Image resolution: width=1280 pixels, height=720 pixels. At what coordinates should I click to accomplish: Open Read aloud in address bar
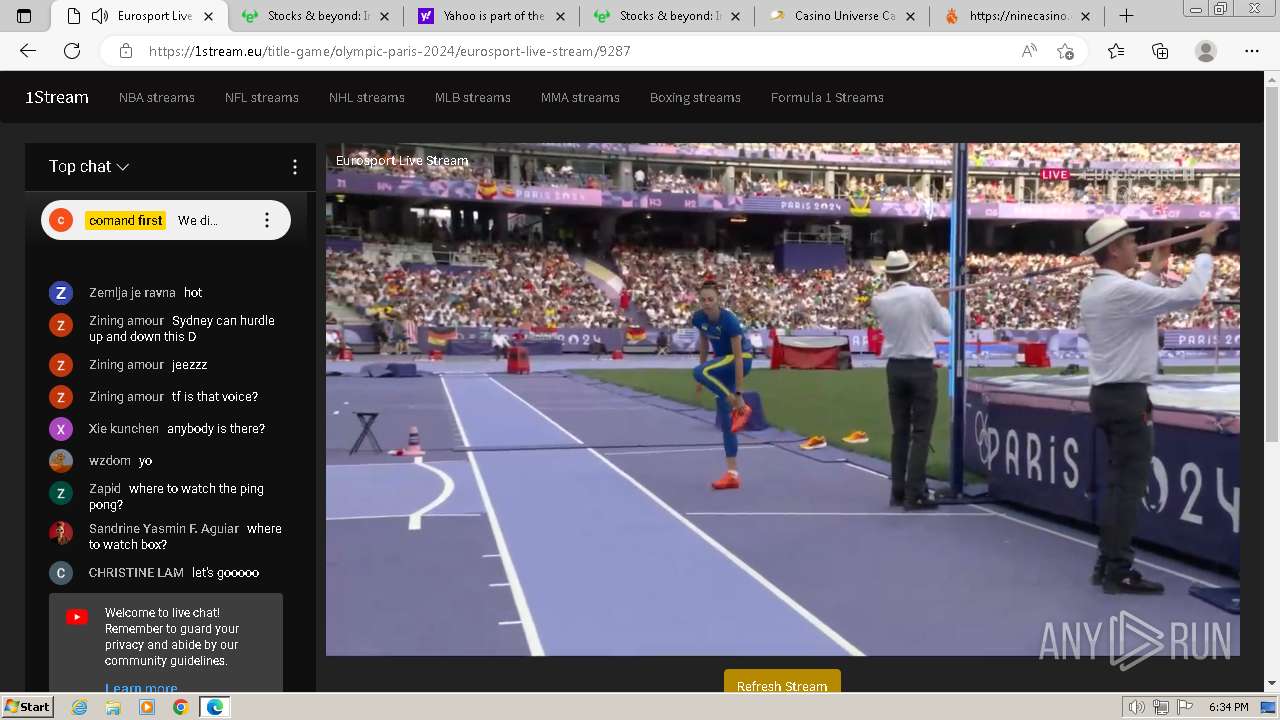tap(1029, 51)
